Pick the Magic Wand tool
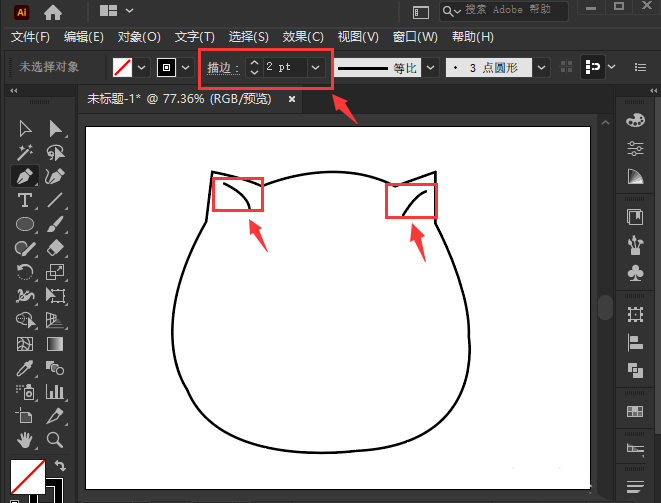This screenshot has height=503, width=661. click(x=25, y=151)
